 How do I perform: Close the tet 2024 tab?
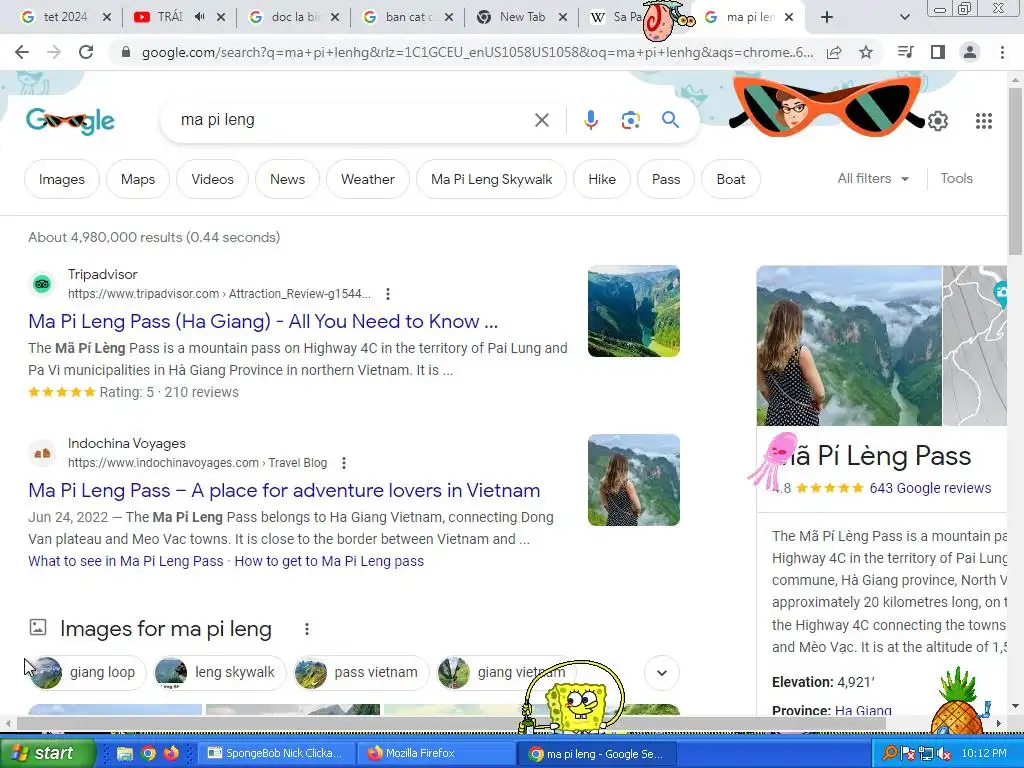point(106,17)
